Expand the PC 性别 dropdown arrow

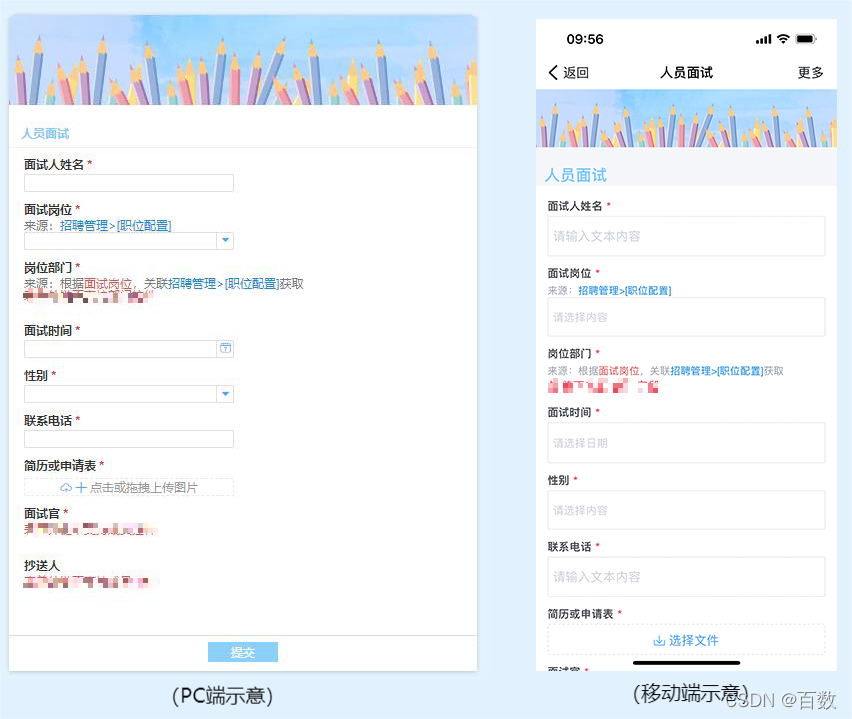(x=225, y=394)
